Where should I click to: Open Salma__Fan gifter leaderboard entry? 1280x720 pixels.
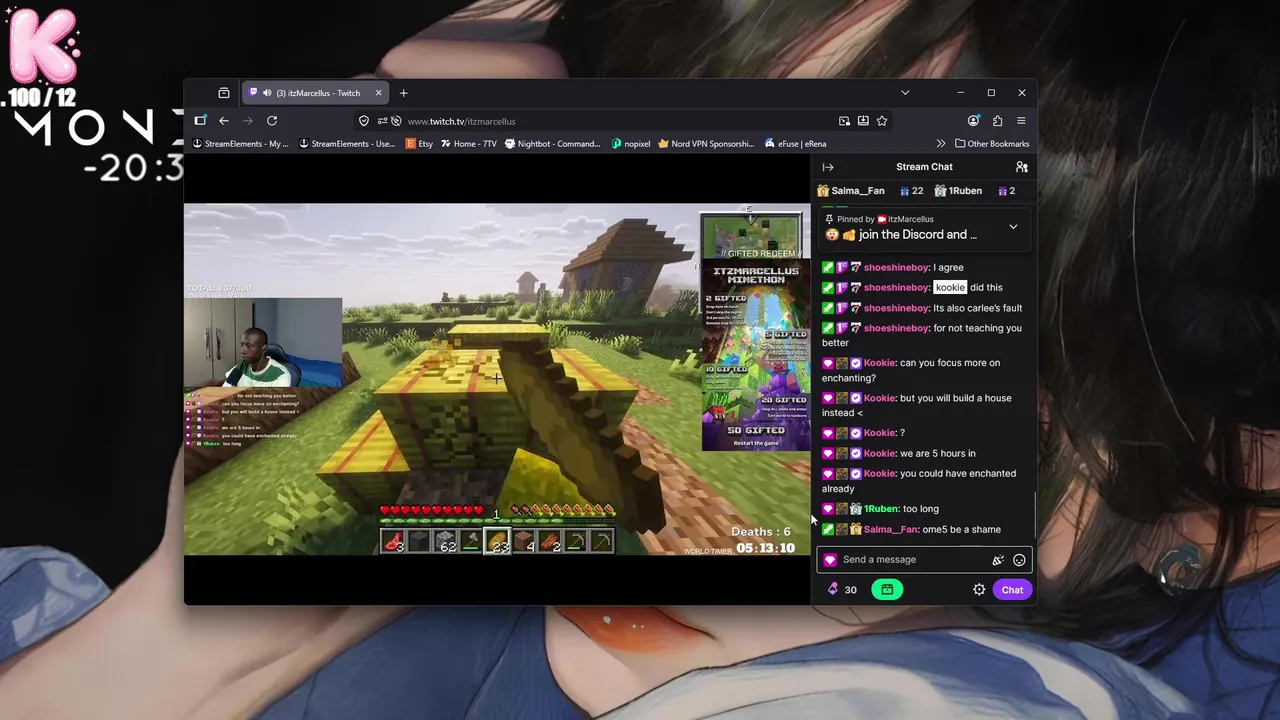tap(870, 191)
